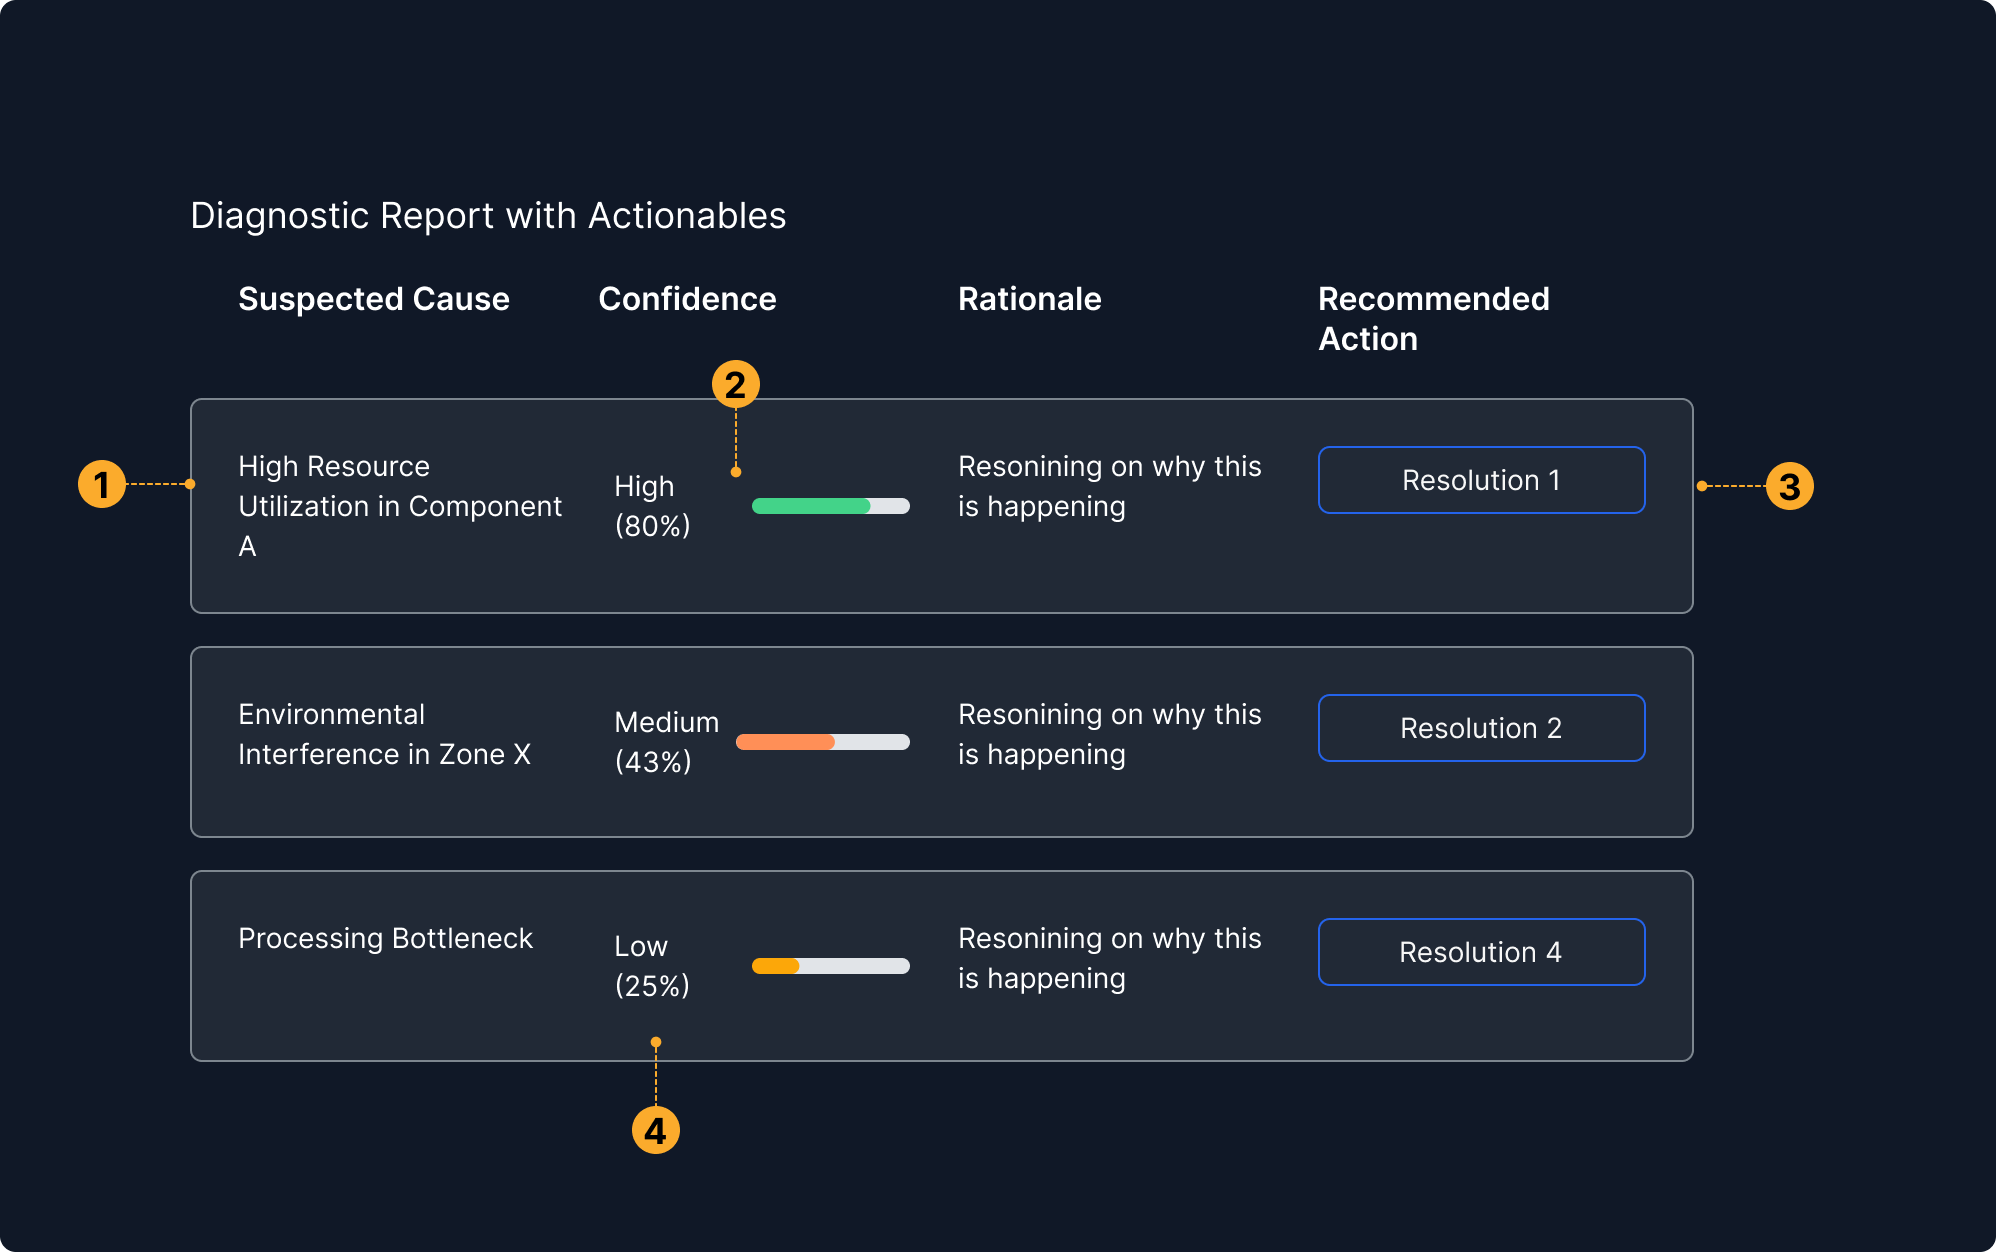The image size is (1996, 1252).
Task: Click the Medium (43%) confidence label
Action: 666,742
